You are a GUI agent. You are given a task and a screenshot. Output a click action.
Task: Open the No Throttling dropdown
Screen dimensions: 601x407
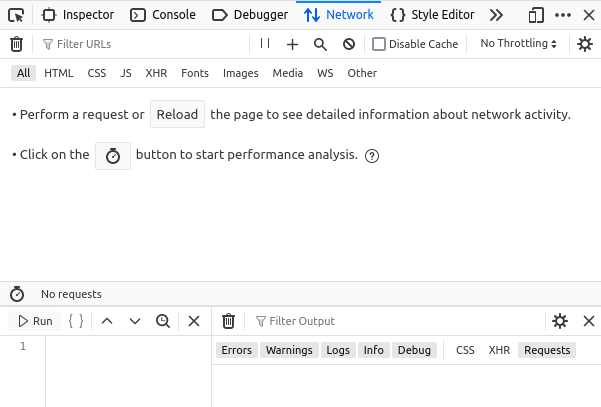tap(519, 44)
